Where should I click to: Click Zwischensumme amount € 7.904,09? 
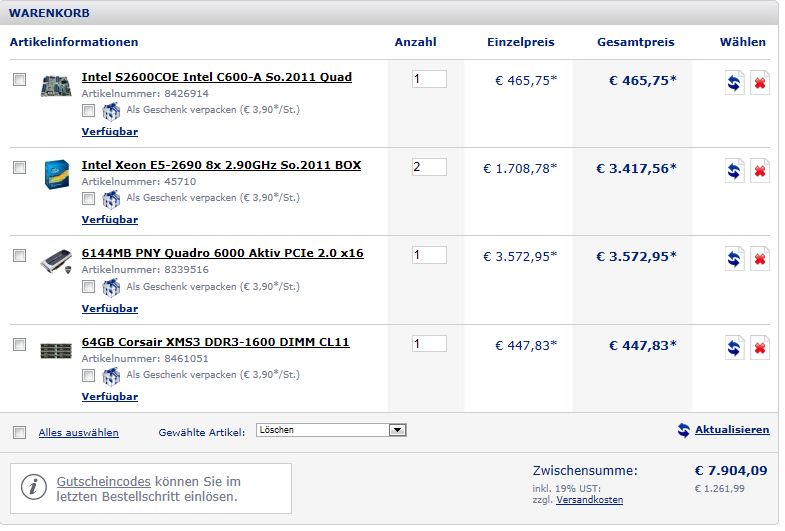(x=731, y=471)
